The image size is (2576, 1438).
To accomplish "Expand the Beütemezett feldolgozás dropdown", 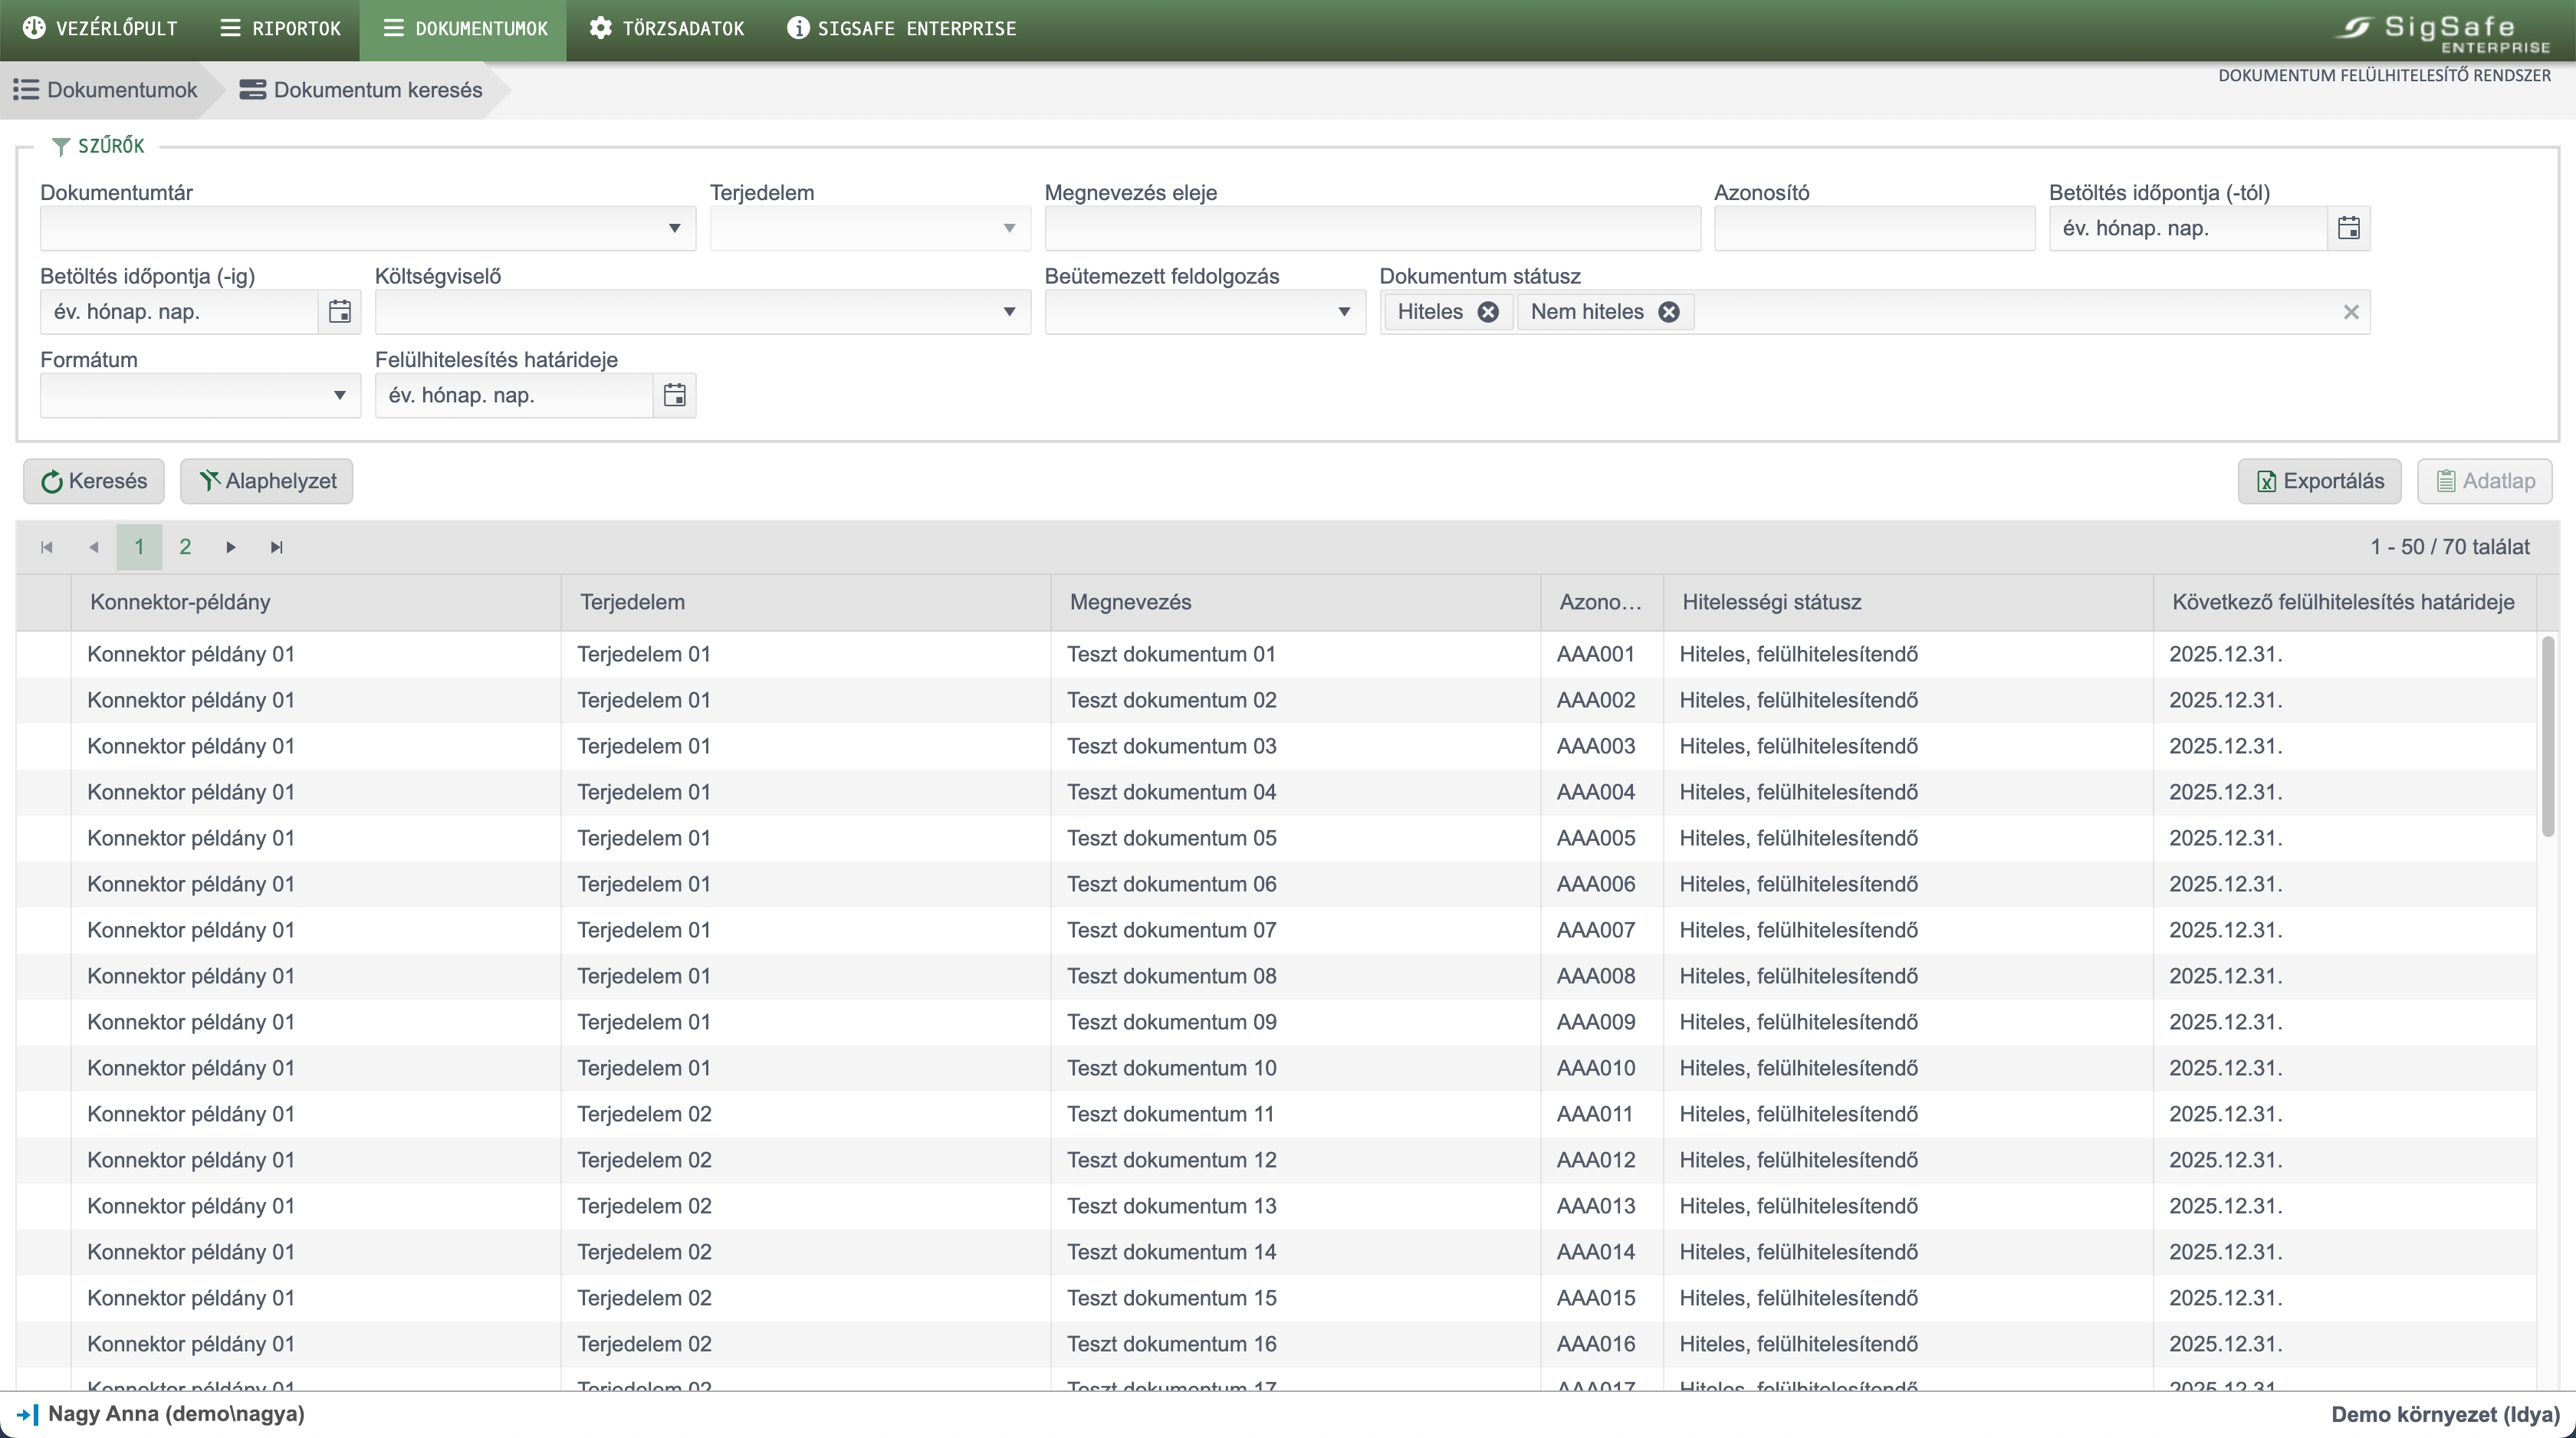I will tap(1344, 312).
